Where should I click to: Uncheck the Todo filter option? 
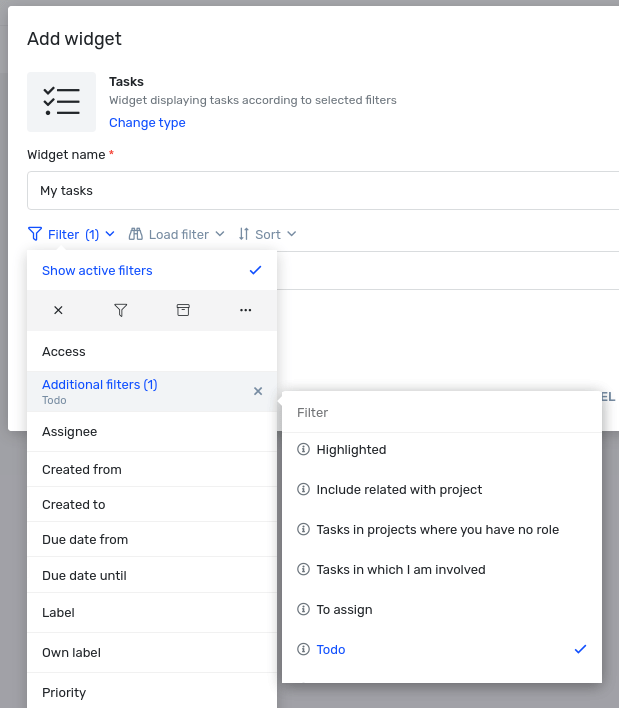click(x=442, y=649)
